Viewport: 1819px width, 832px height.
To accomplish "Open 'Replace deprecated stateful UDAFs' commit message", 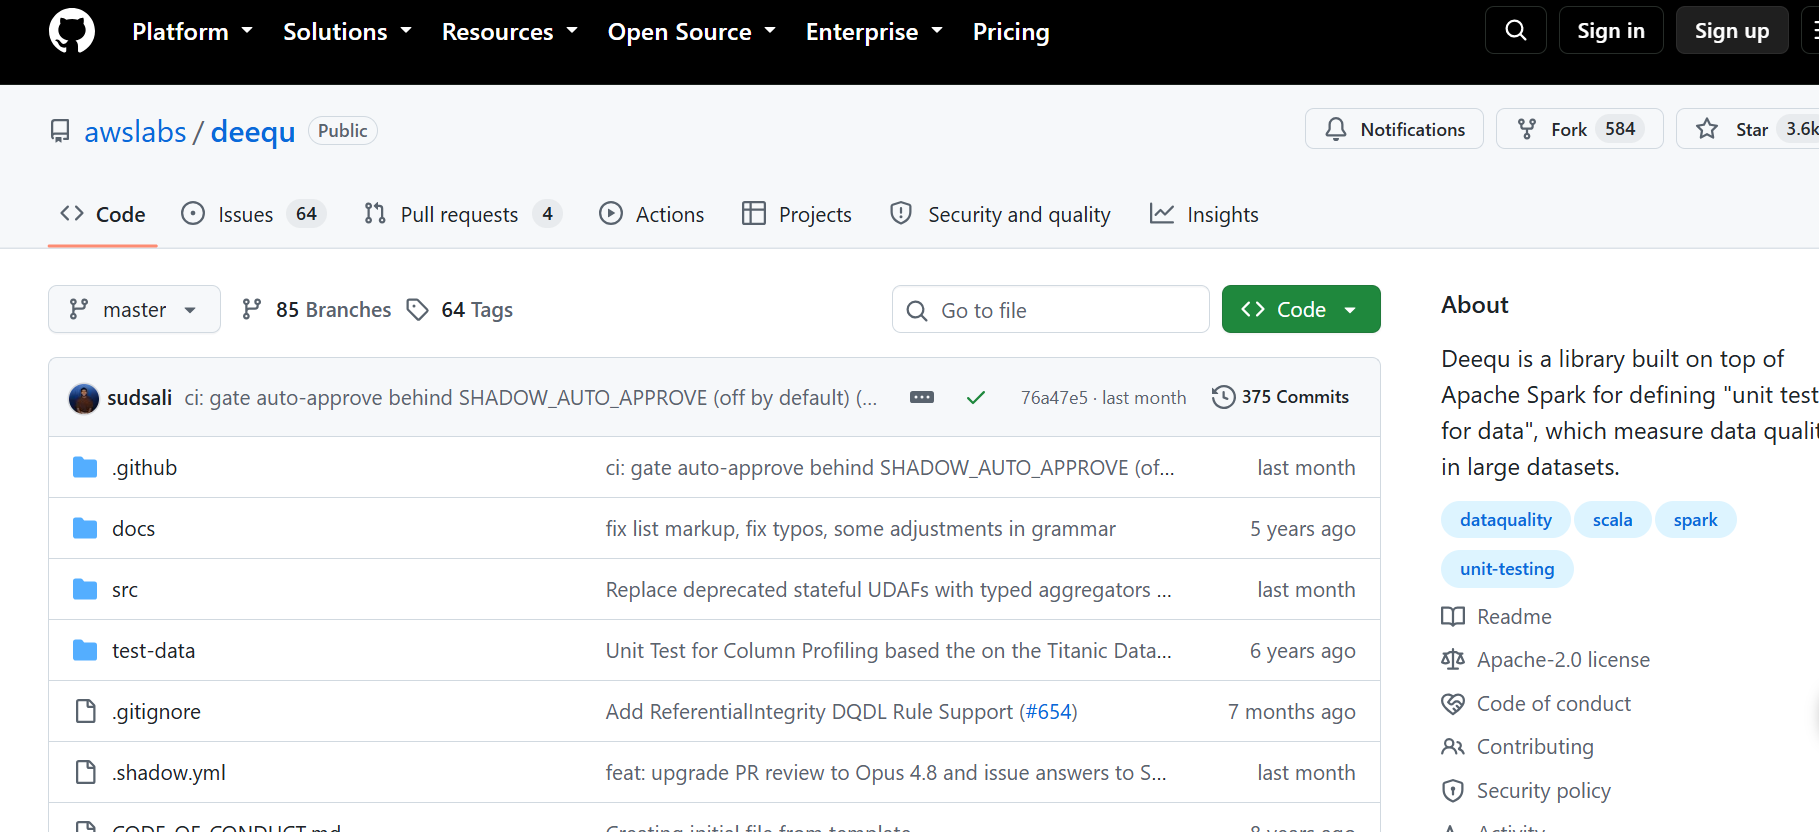I will tap(888, 590).
